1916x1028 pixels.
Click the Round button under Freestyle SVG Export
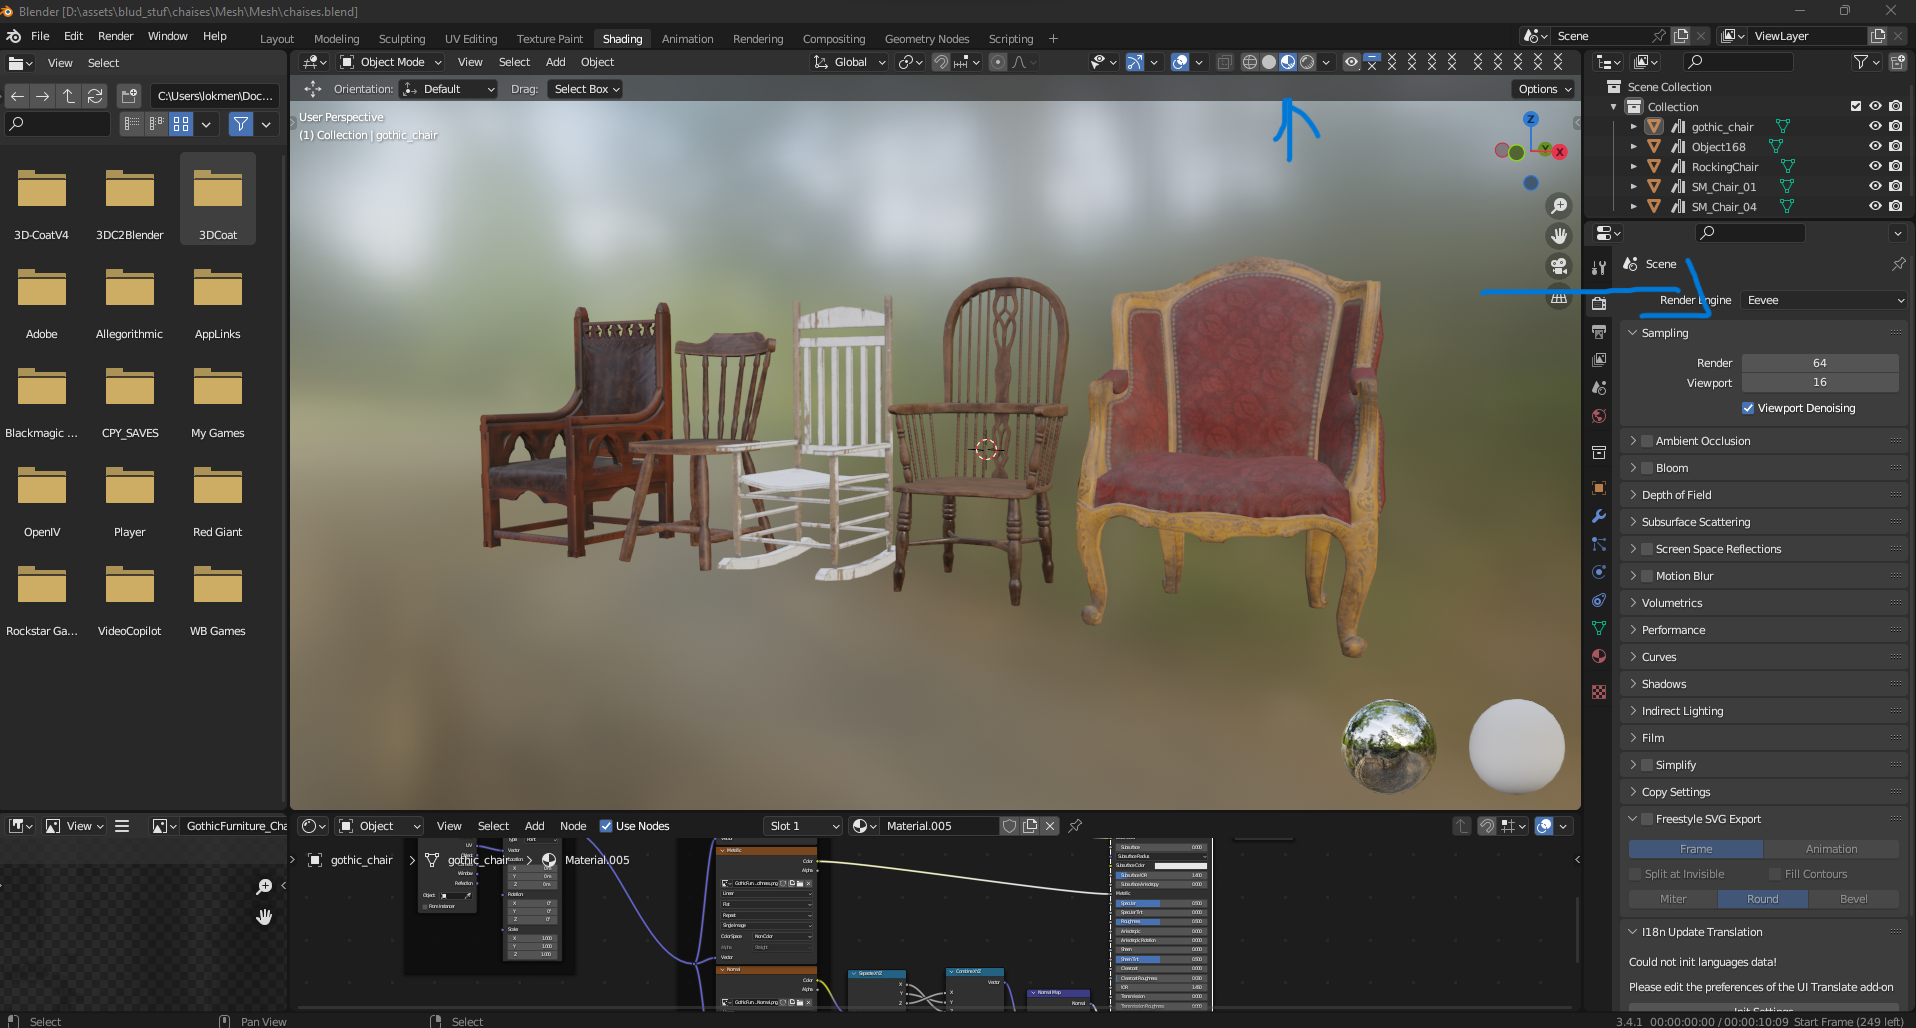[x=1762, y=899]
